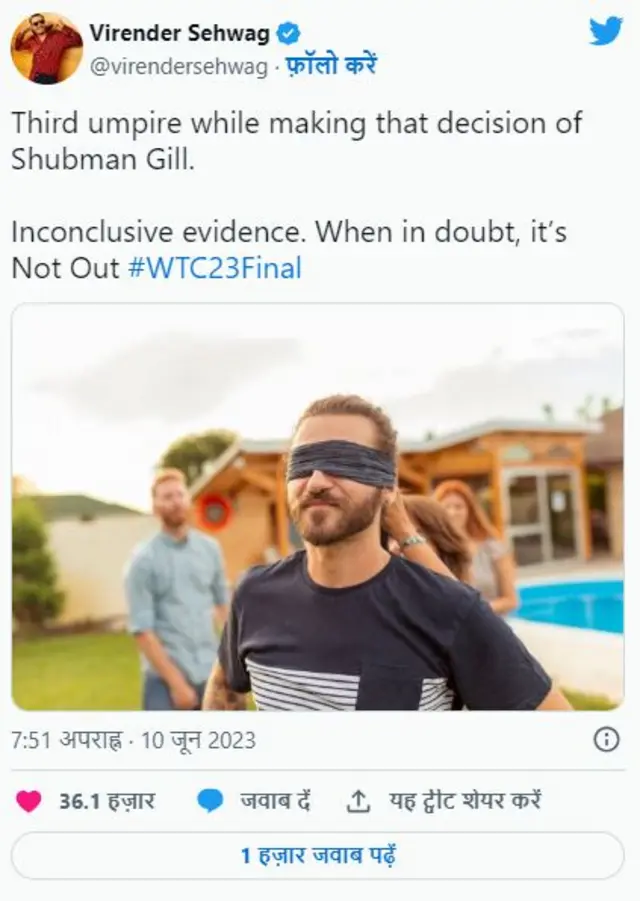Screen dimensions: 640x901
Task: Click the share upload arrow icon
Action: click(x=358, y=801)
